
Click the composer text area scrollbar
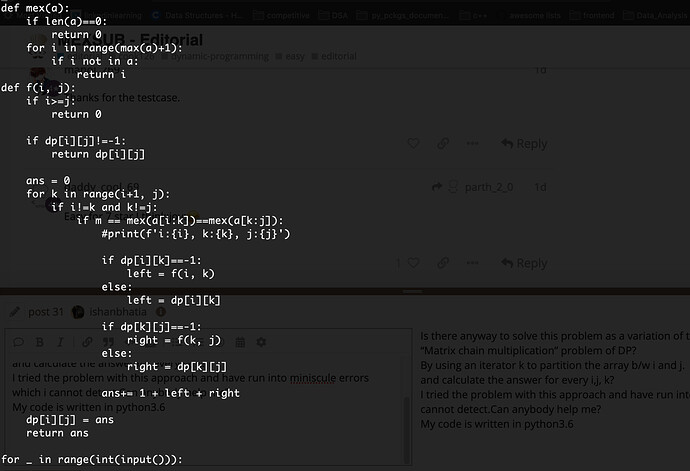pos(407,429)
